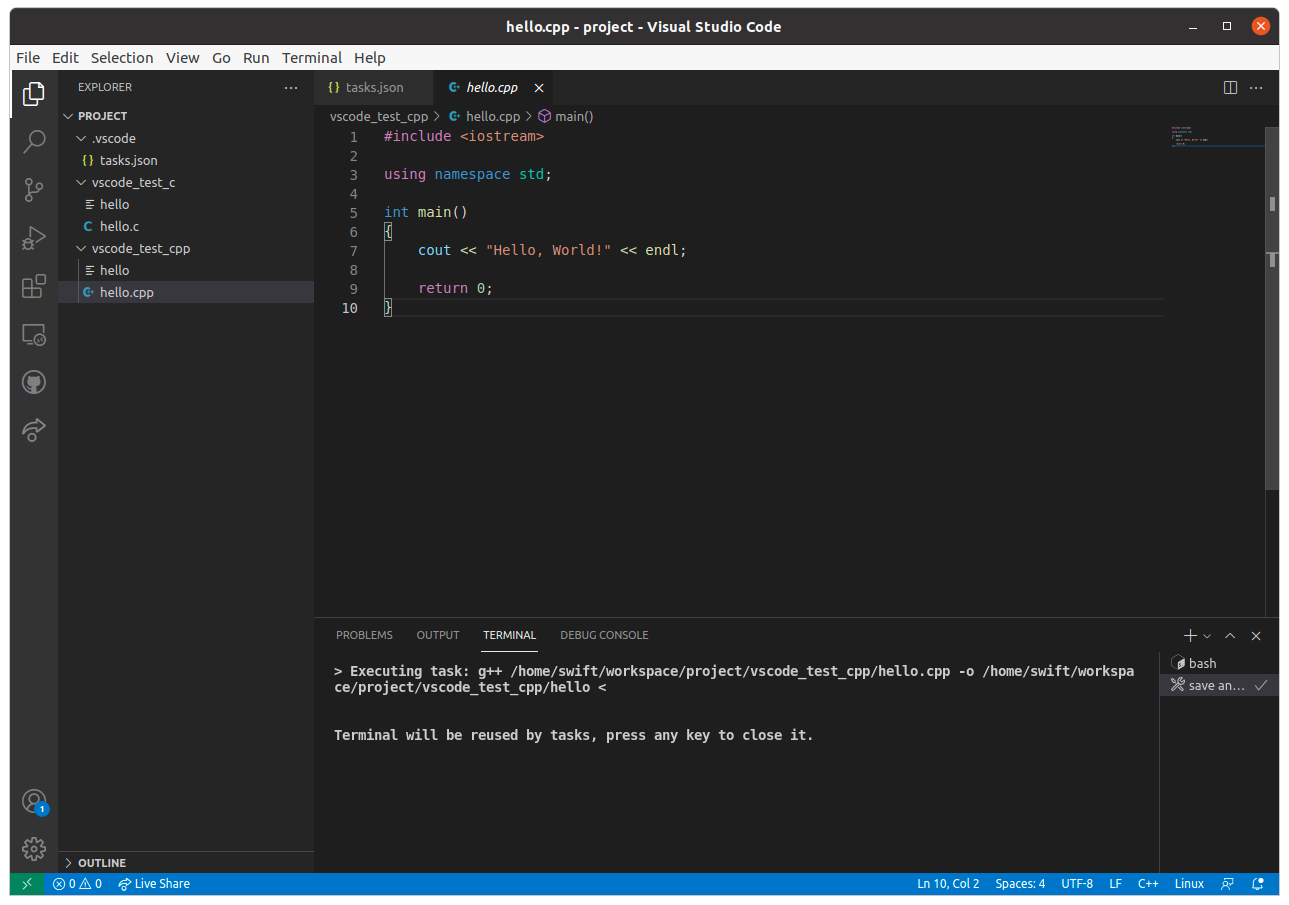Select the bash terminal entry

pos(1219,663)
